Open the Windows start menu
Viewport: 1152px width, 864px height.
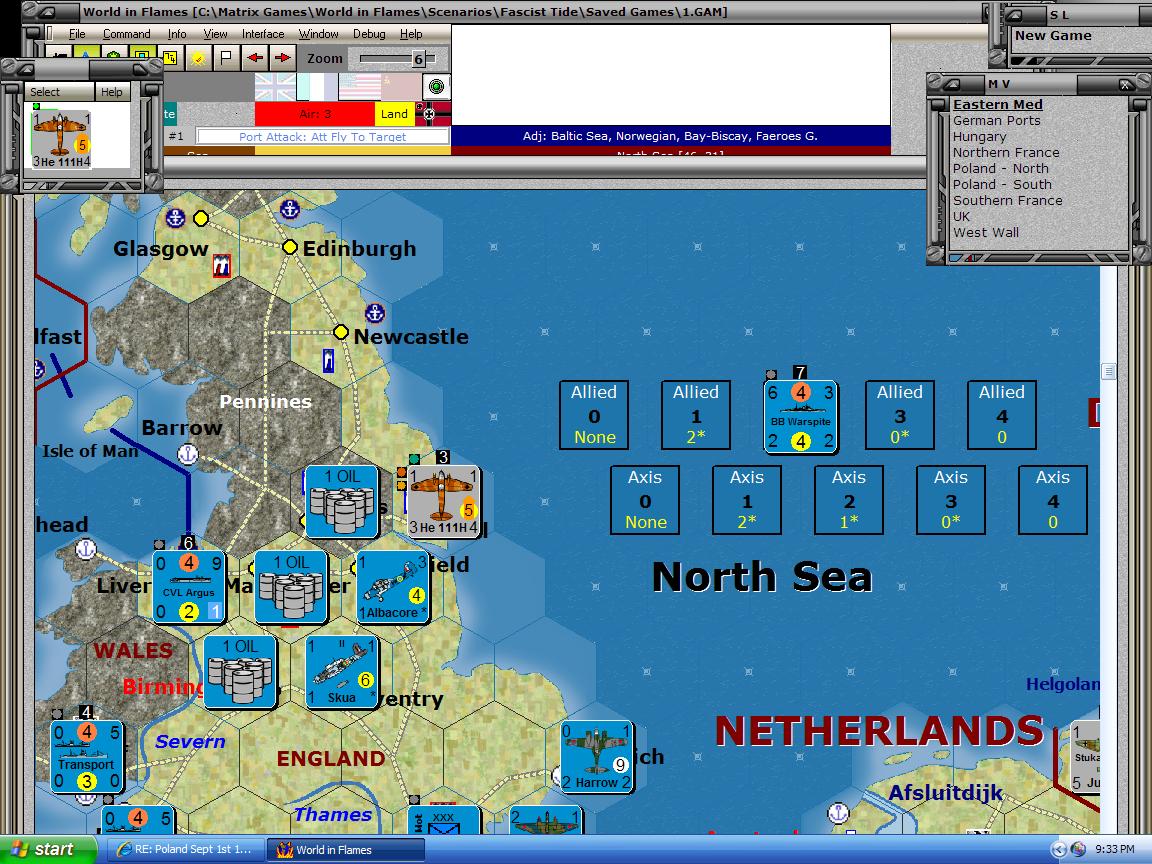(48, 849)
